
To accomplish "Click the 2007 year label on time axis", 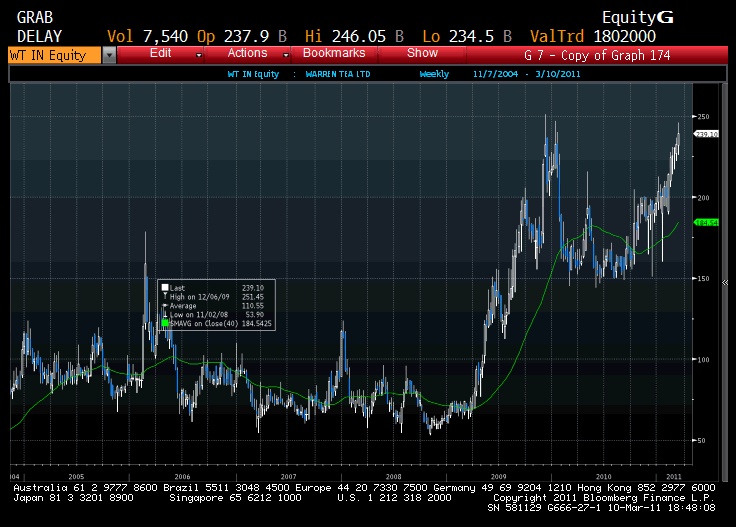I will [x=288, y=476].
